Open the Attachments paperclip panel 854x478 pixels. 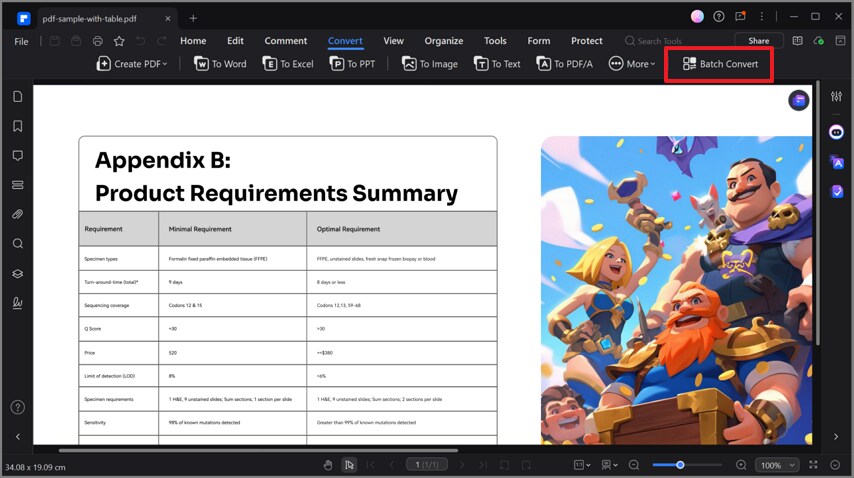click(x=17, y=214)
